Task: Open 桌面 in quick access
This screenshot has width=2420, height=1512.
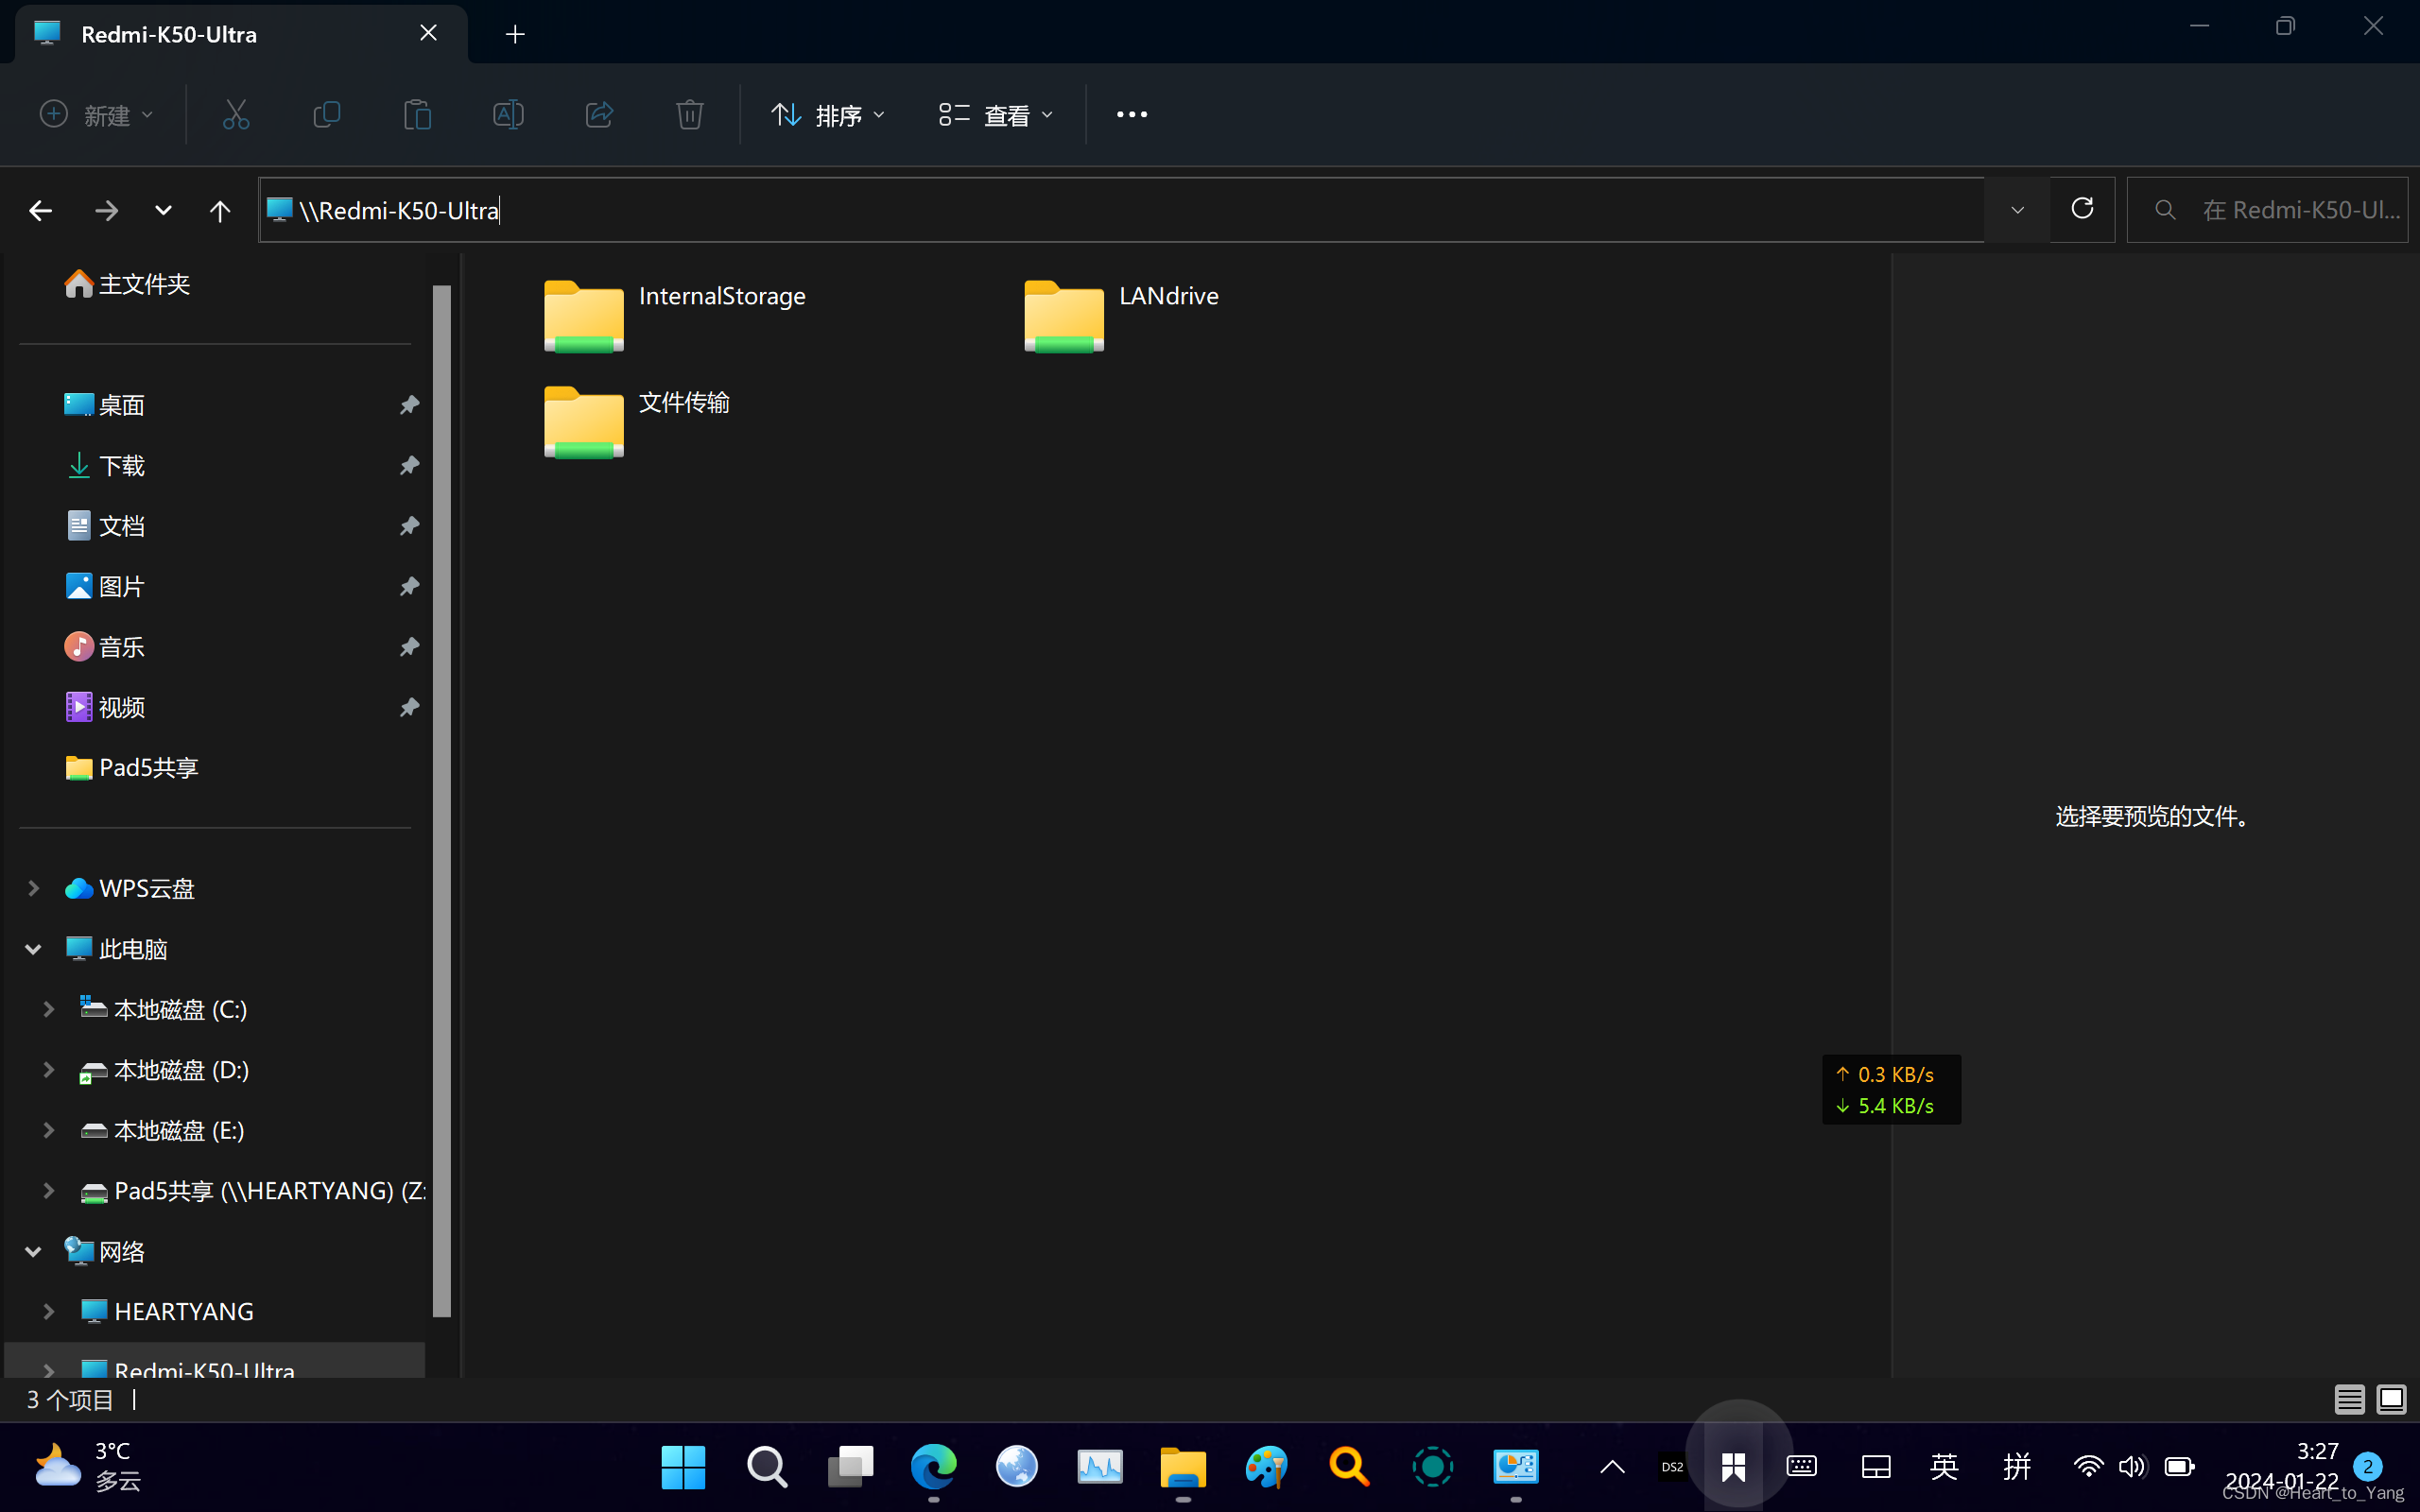Action: (x=105, y=405)
